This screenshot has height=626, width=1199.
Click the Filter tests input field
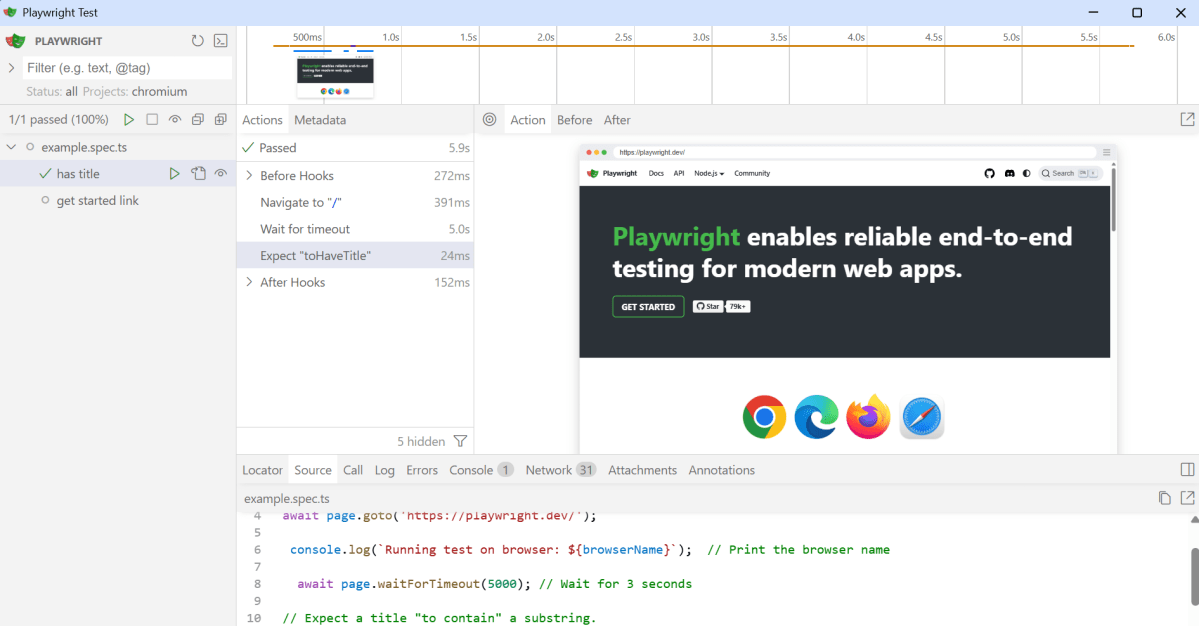[x=127, y=68]
